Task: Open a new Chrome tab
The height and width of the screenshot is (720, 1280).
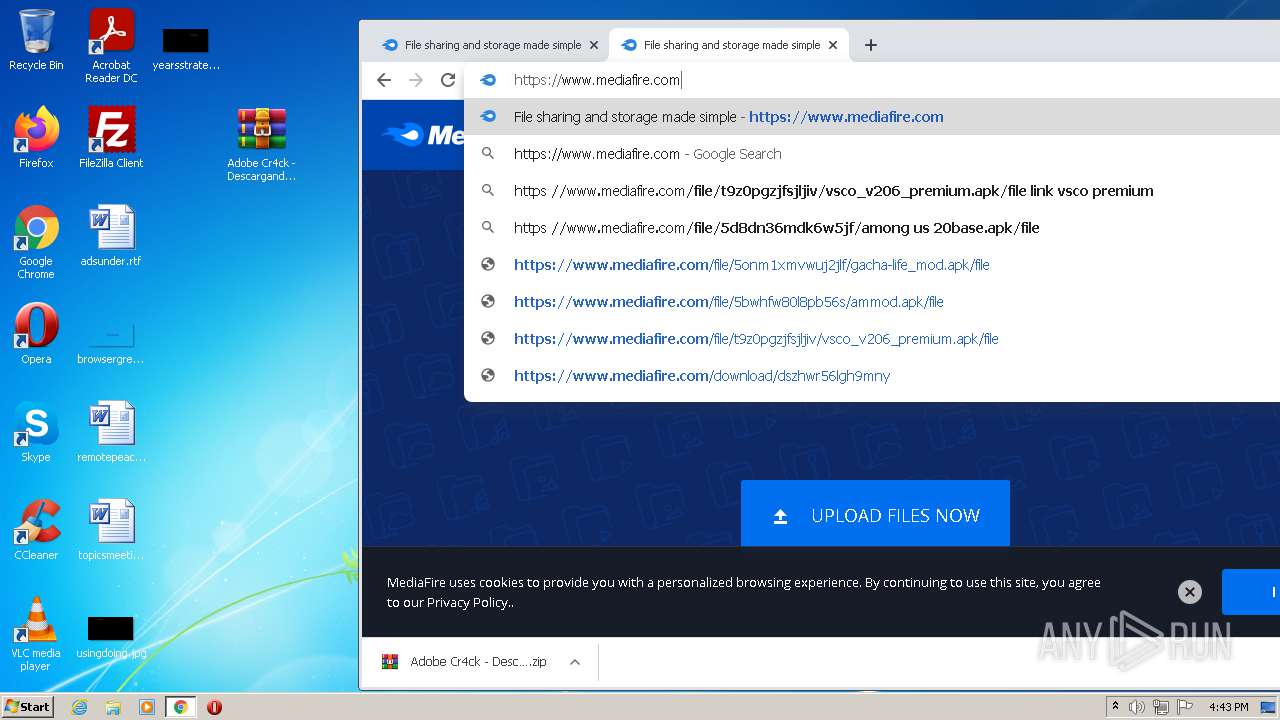Action: (x=871, y=45)
